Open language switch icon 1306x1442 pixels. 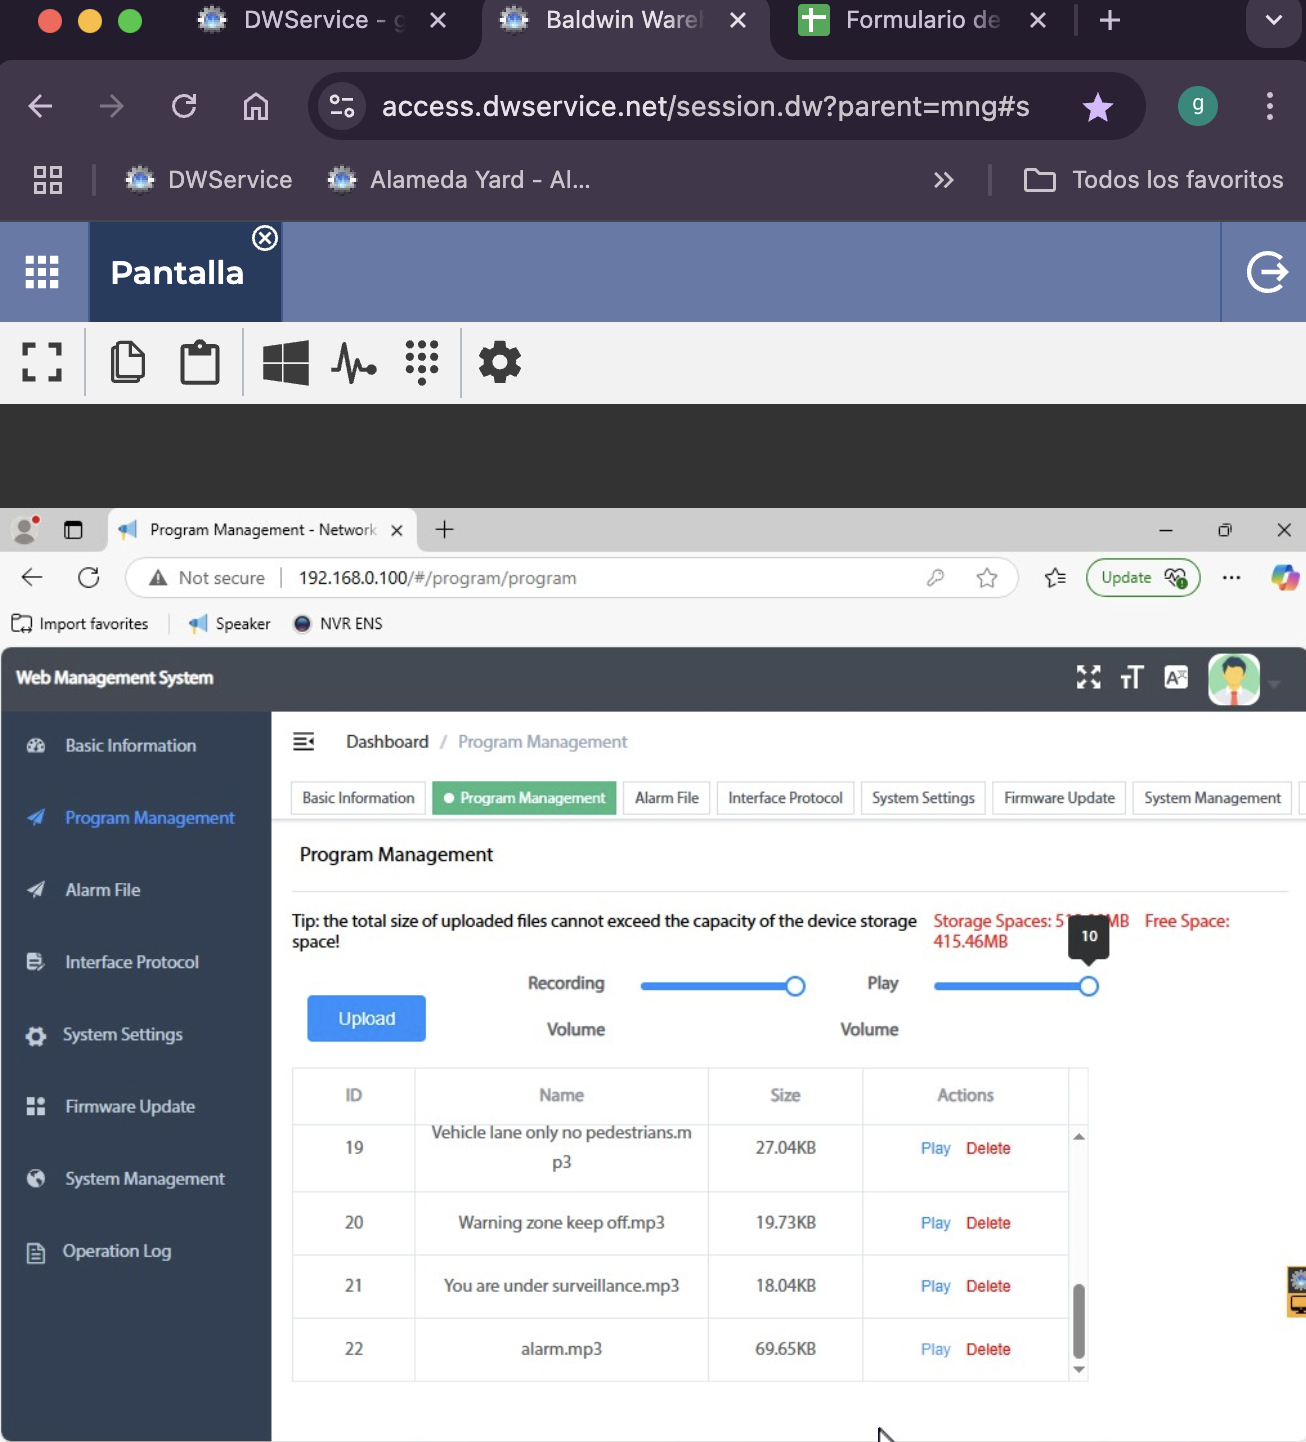tap(1176, 678)
